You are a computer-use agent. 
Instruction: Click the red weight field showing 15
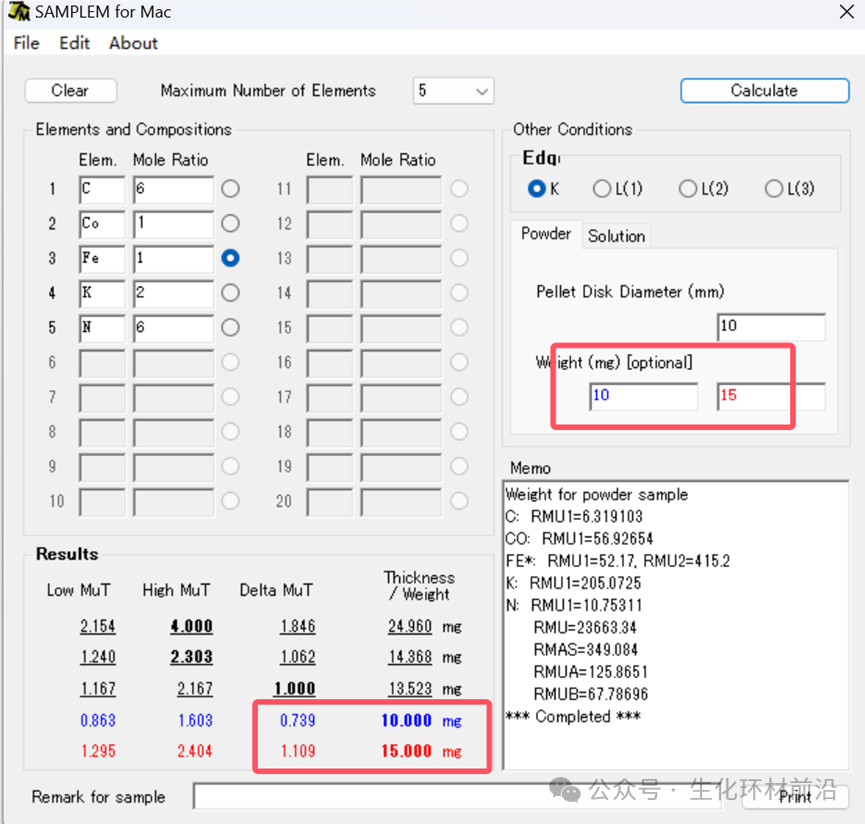click(771, 397)
